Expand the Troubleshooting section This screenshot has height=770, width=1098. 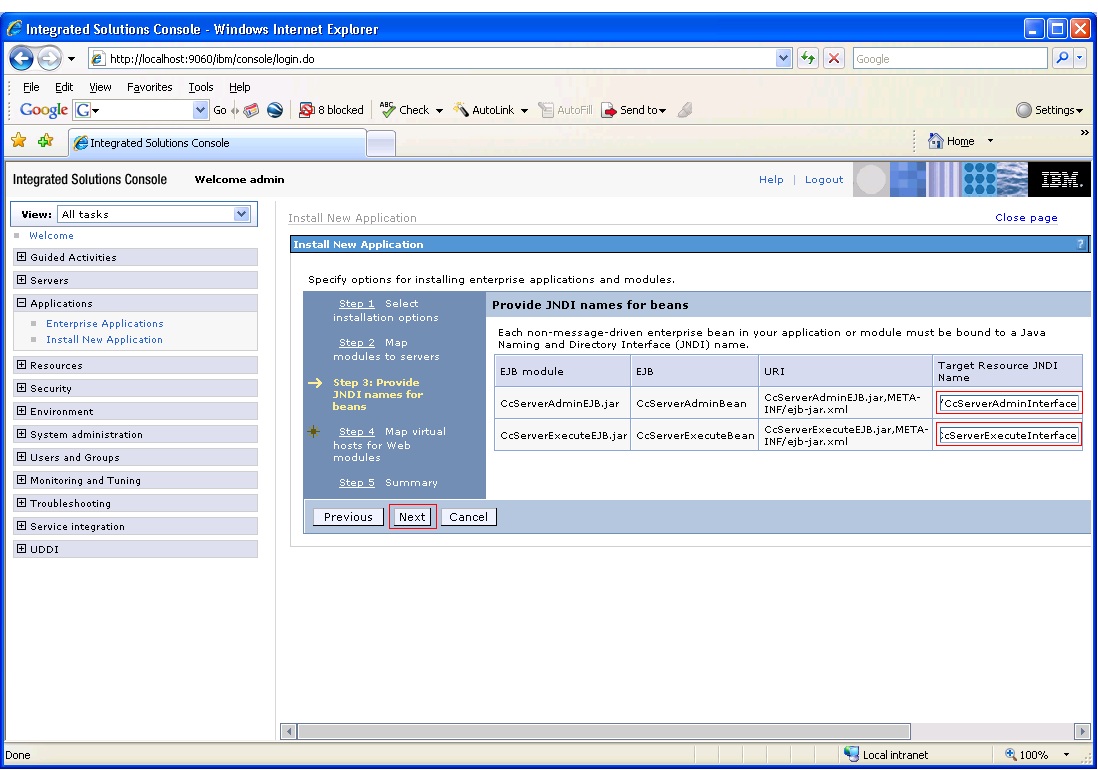tap(22, 503)
